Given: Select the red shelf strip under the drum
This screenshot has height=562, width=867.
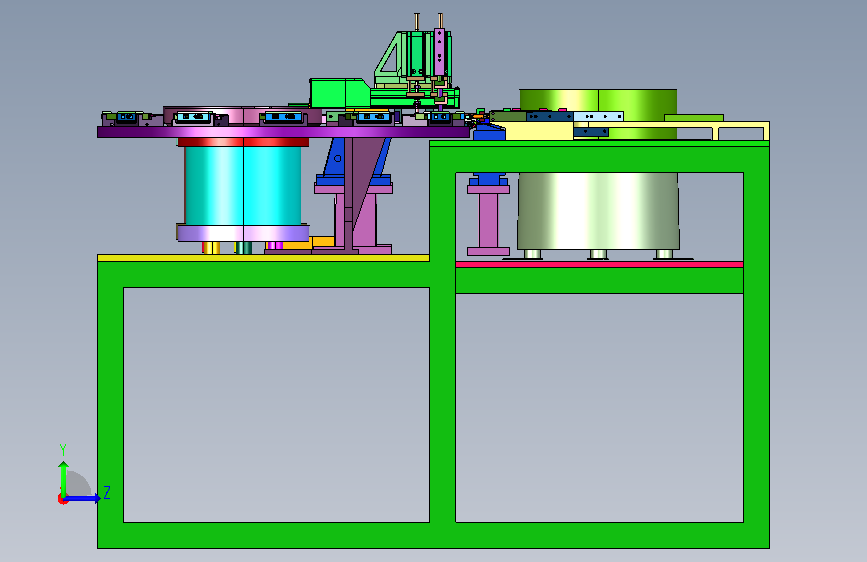Looking at the screenshot, I should (599, 264).
